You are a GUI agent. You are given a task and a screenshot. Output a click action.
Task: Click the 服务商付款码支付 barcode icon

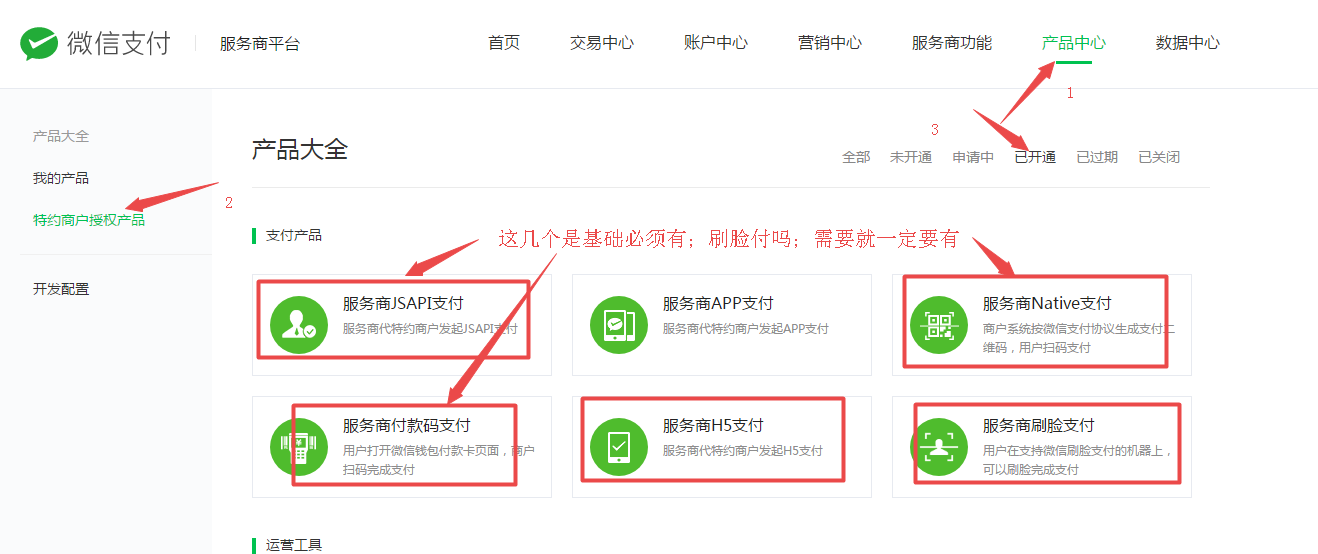pos(299,447)
